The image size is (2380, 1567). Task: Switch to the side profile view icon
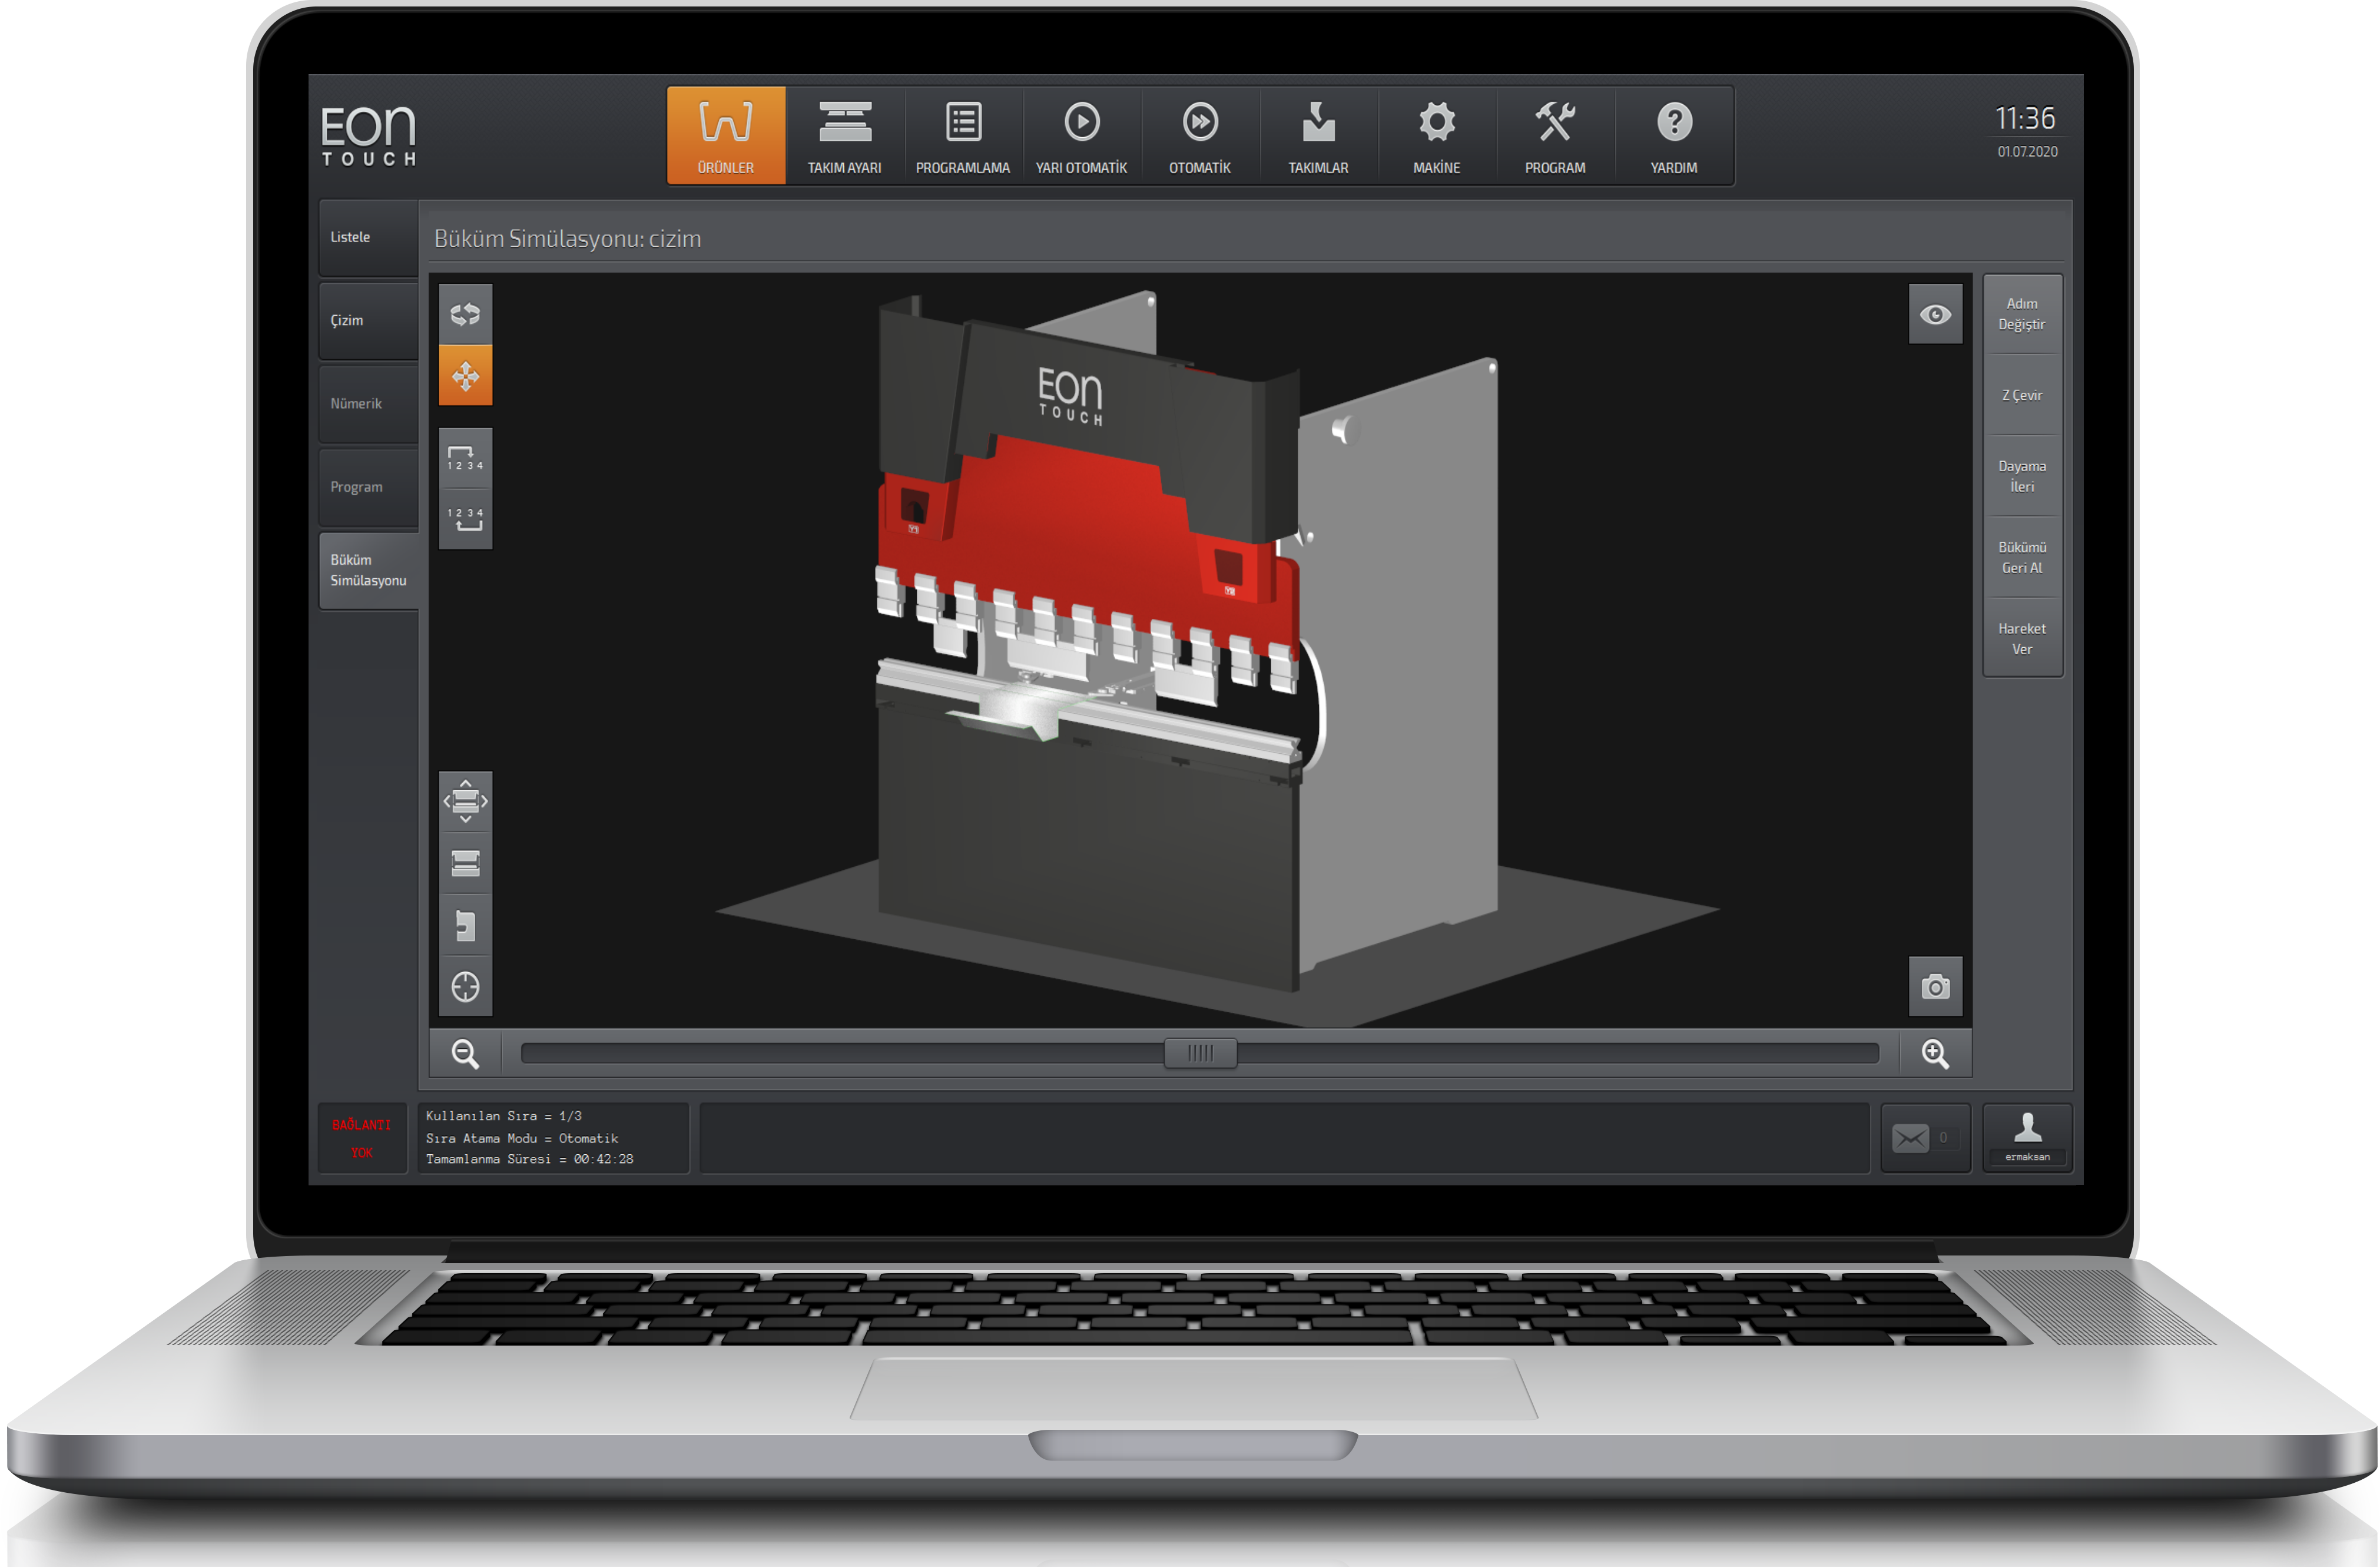tap(466, 925)
